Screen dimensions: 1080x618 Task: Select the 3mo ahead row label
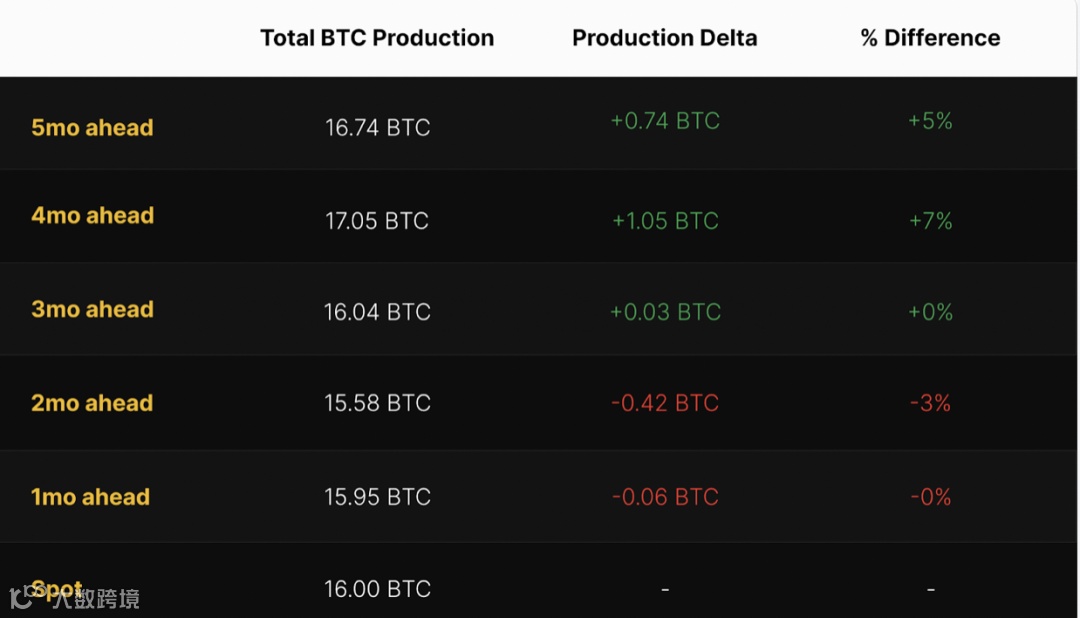[x=92, y=310]
